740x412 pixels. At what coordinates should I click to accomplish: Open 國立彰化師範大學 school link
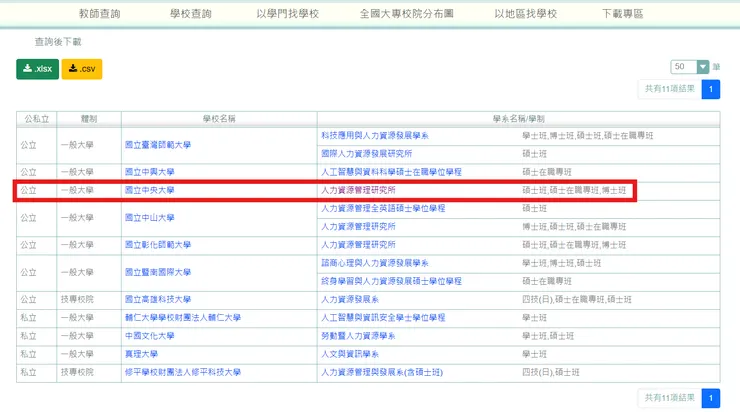tap(158, 244)
